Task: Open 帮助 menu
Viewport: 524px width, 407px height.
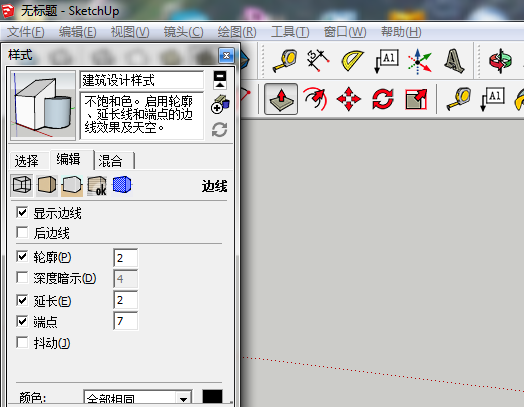Action: point(401,32)
